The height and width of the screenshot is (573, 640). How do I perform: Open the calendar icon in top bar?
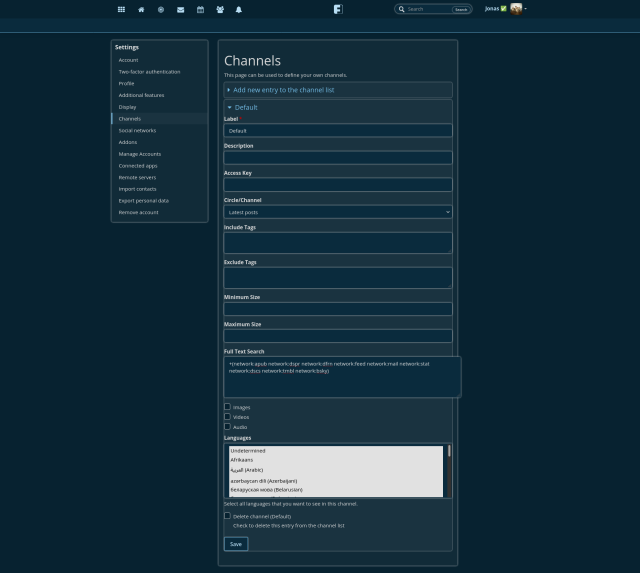coord(200,9)
